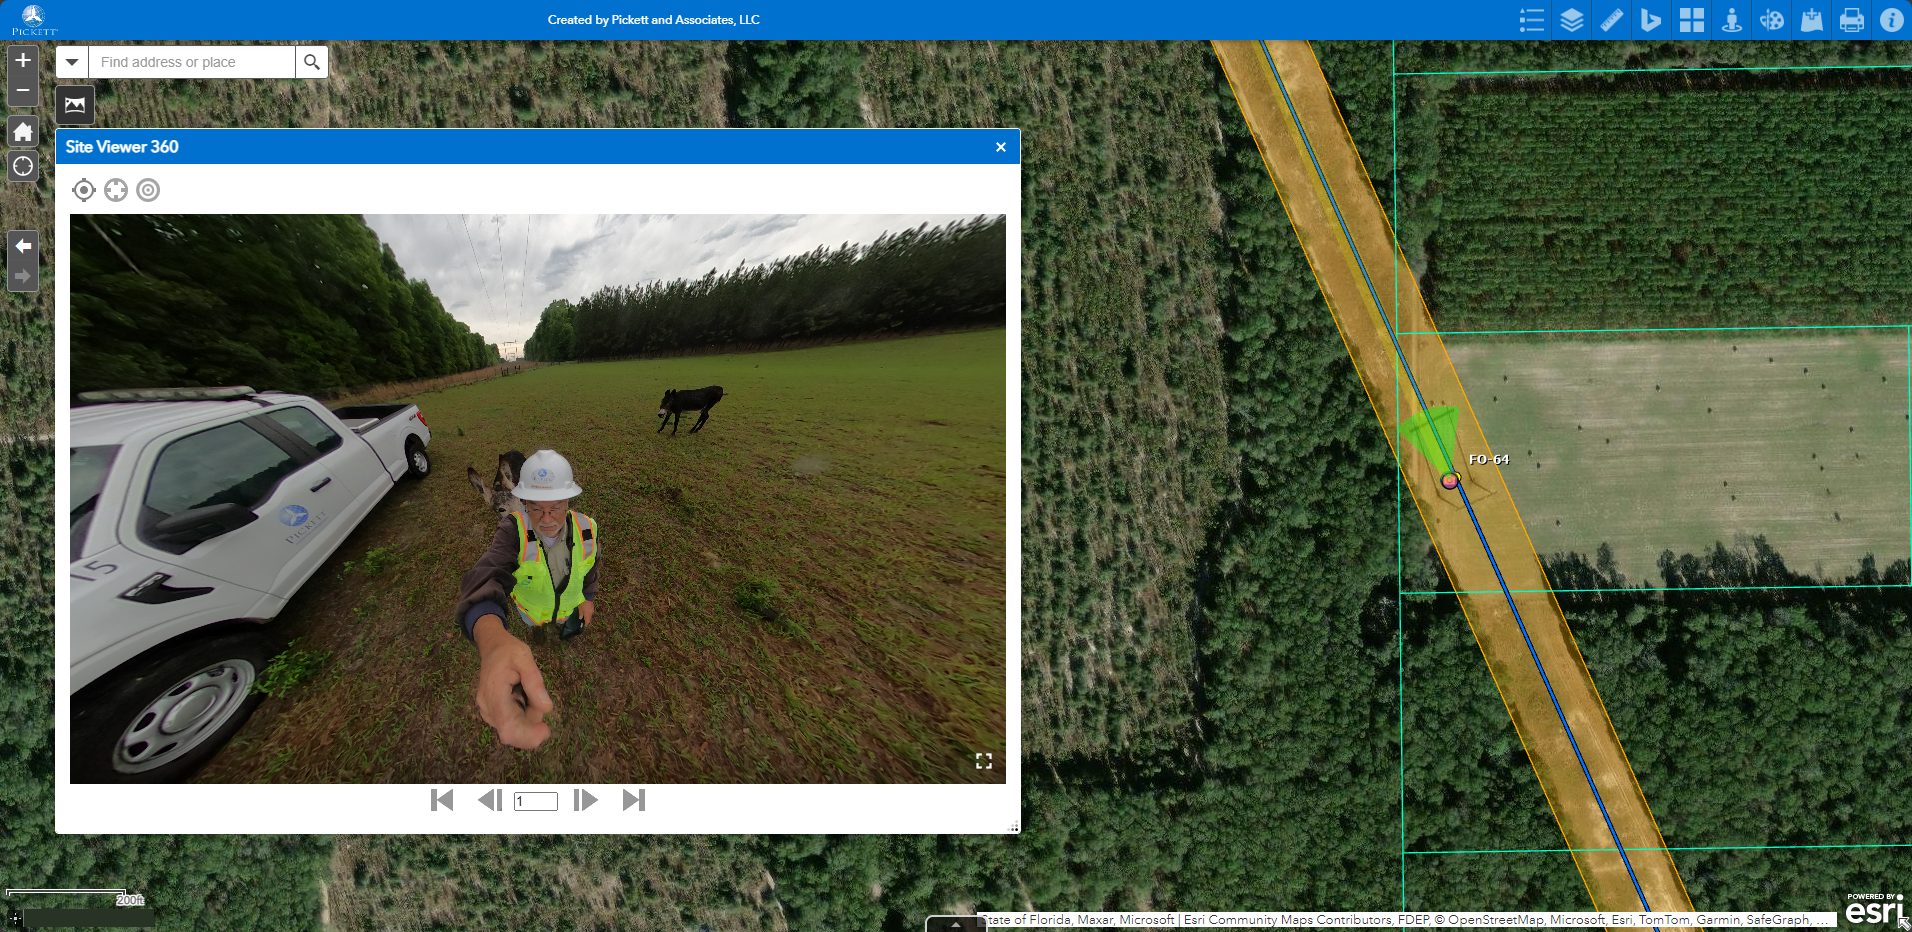Screen dimensions: 1912x932
Task: Expand the search source dropdown arrow
Action: [x=72, y=62]
